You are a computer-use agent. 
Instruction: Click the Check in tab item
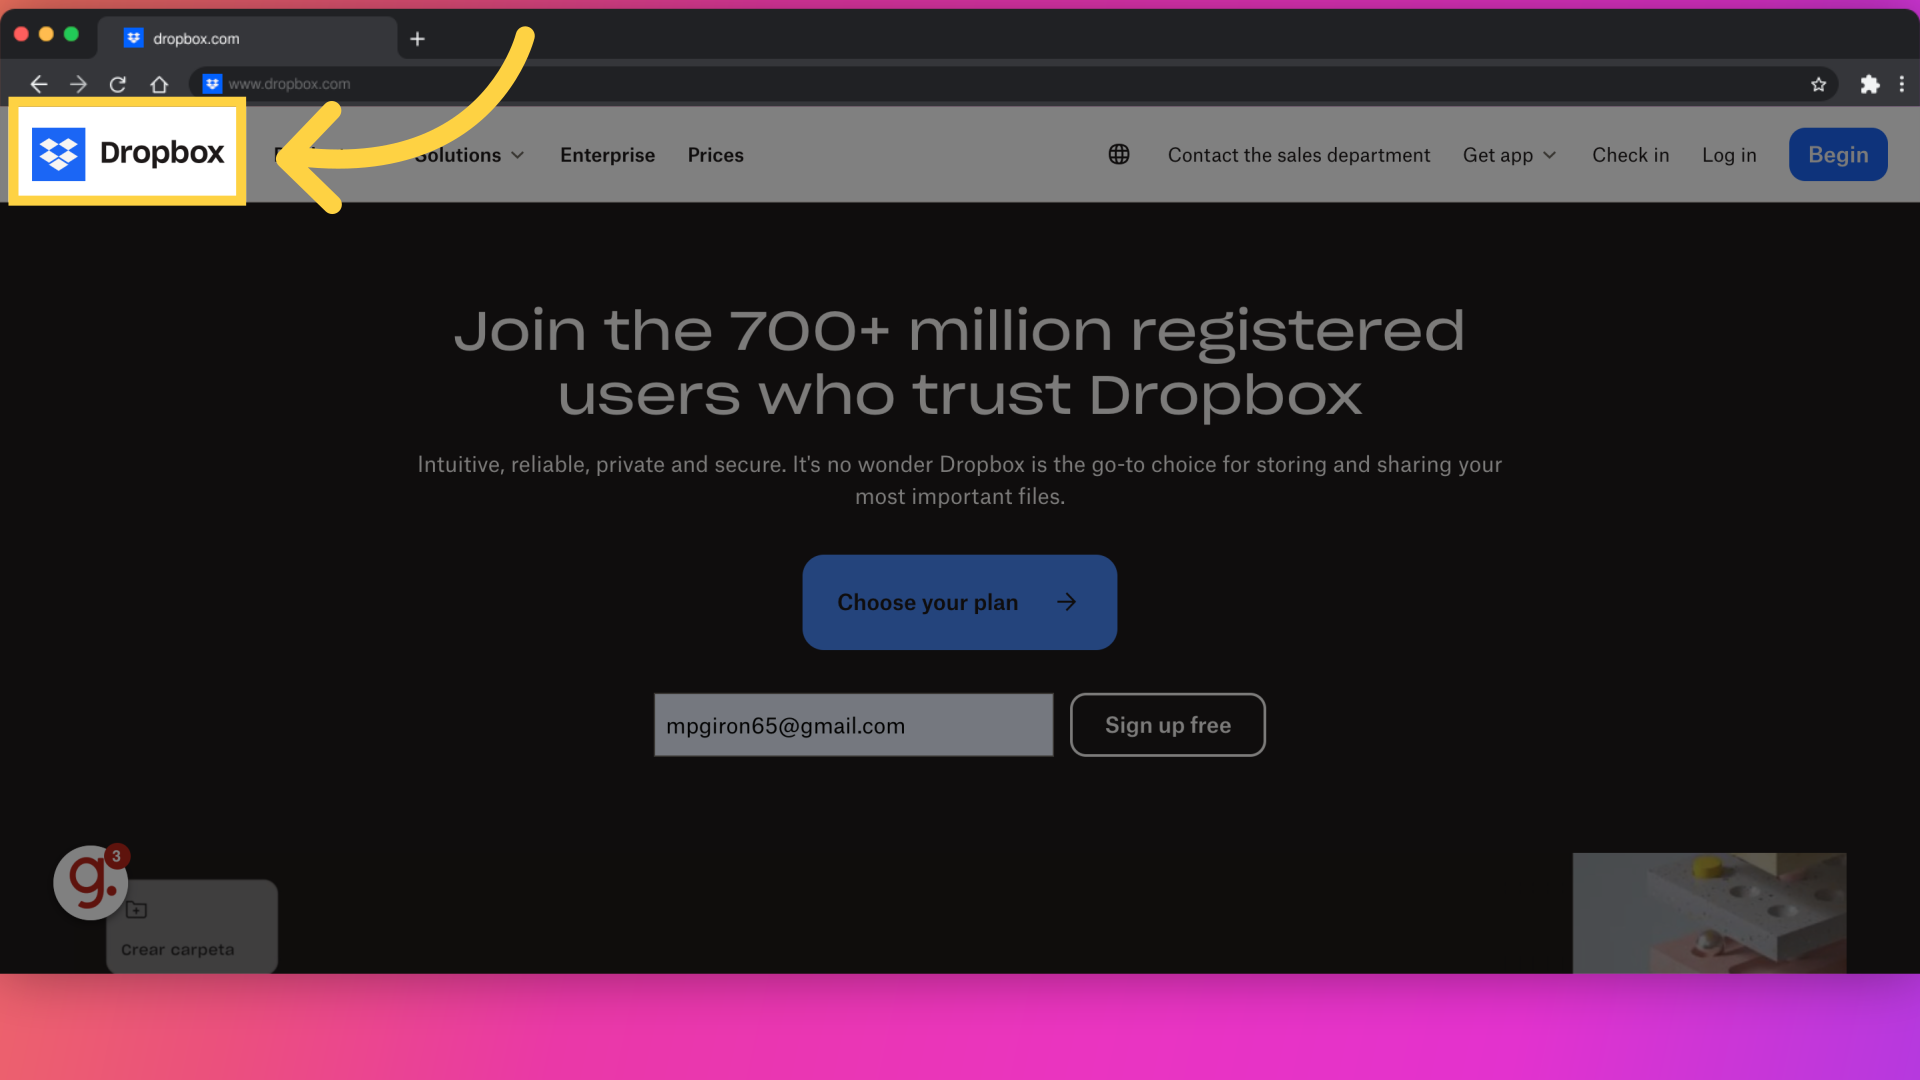(1630, 156)
